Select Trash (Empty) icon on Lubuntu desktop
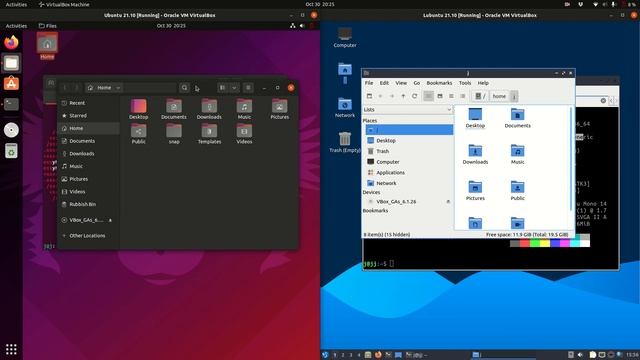 pos(345,142)
